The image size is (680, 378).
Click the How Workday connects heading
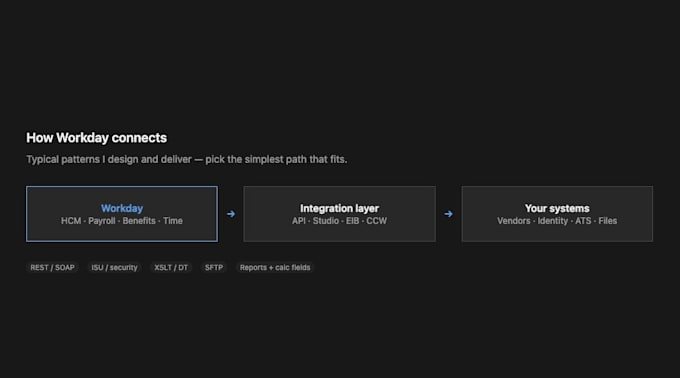pos(96,138)
